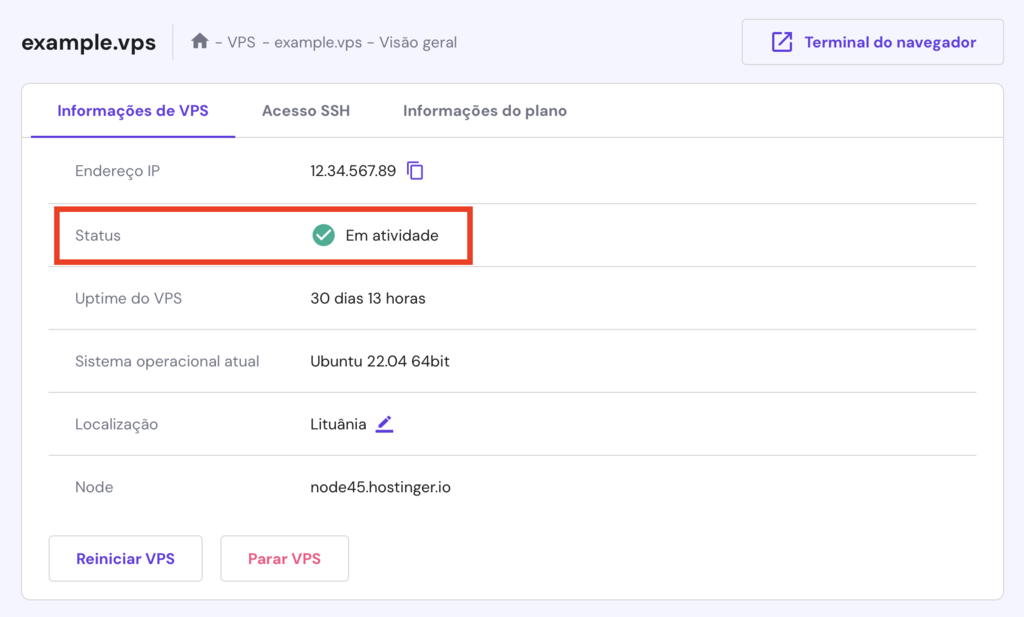Select the Informações de VPS tab

[132, 111]
